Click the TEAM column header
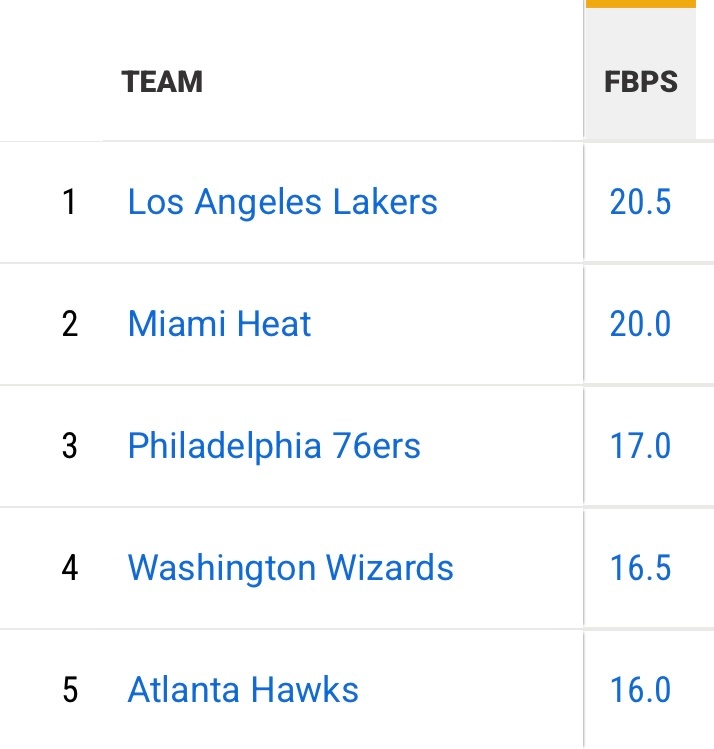The image size is (714, 749). click(x=162, y=81)
